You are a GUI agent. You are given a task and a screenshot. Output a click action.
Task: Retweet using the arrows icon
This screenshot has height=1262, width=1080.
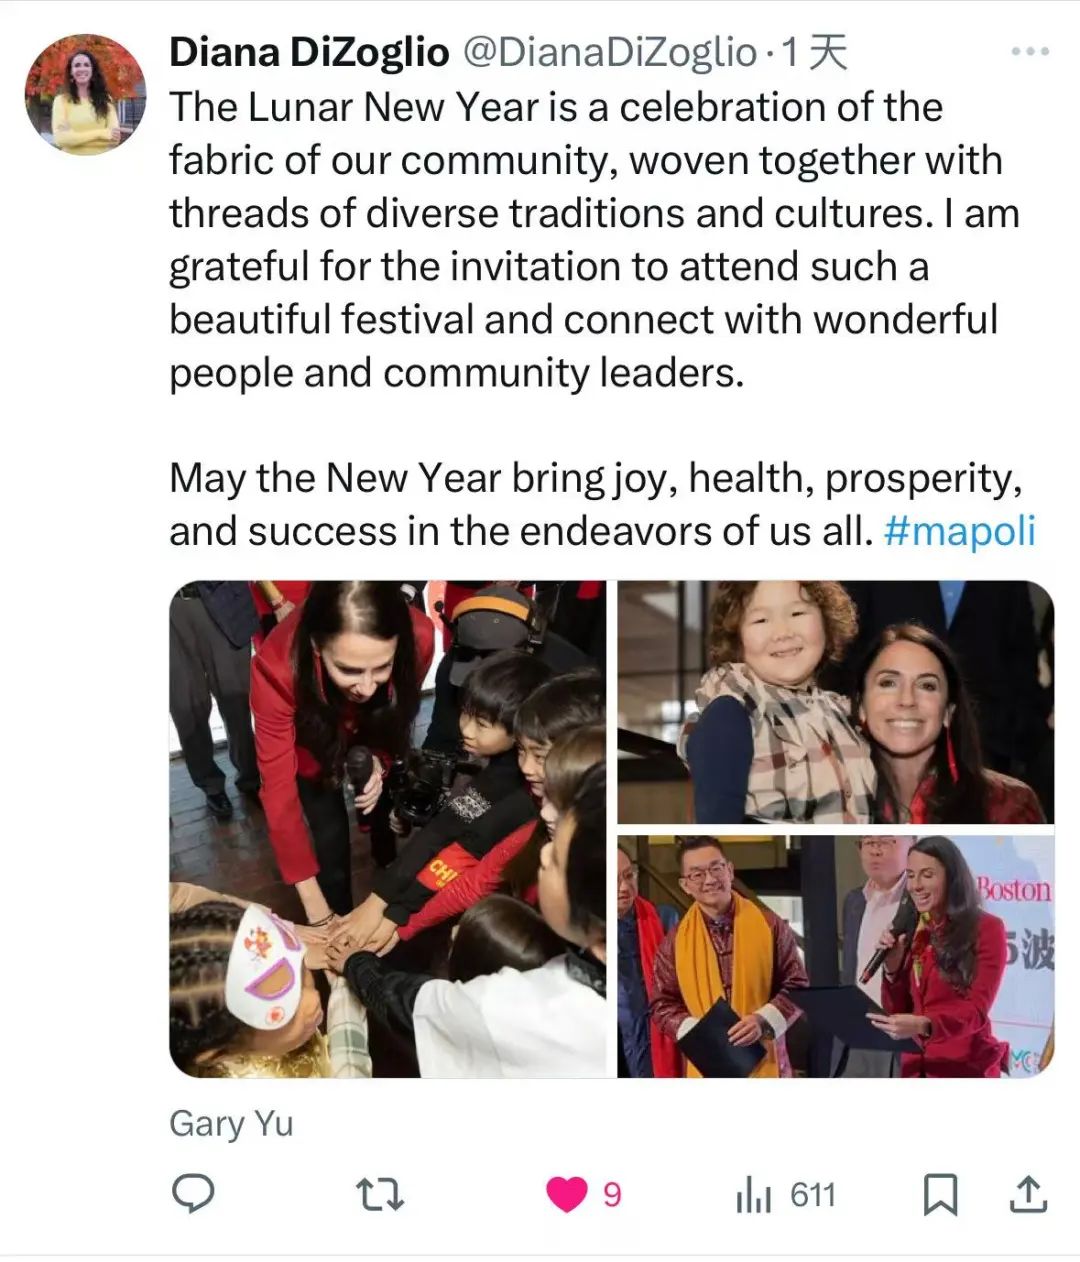coord(381,1195)
